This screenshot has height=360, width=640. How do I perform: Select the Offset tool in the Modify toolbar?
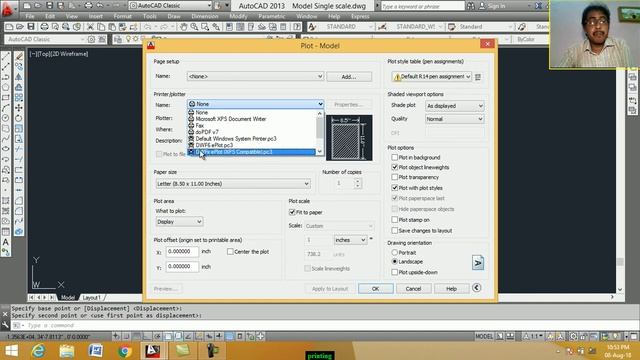[19, 87]
